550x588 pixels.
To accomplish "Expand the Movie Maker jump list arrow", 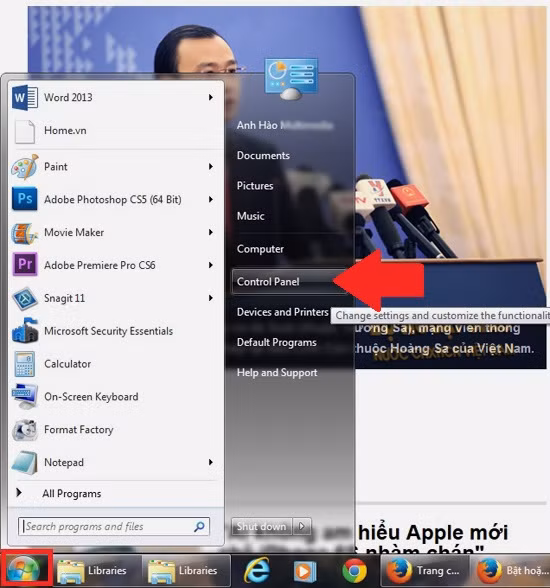I will click(211, 232).
